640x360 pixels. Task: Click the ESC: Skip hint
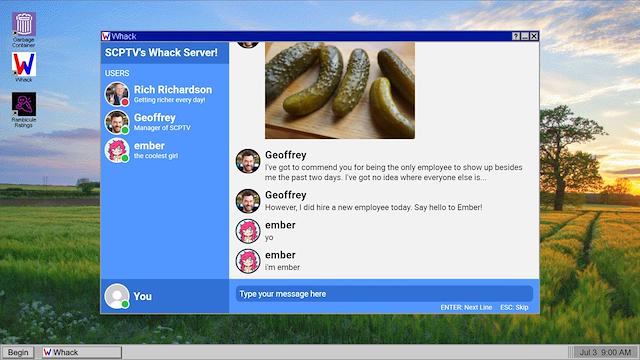click(514, 307)
